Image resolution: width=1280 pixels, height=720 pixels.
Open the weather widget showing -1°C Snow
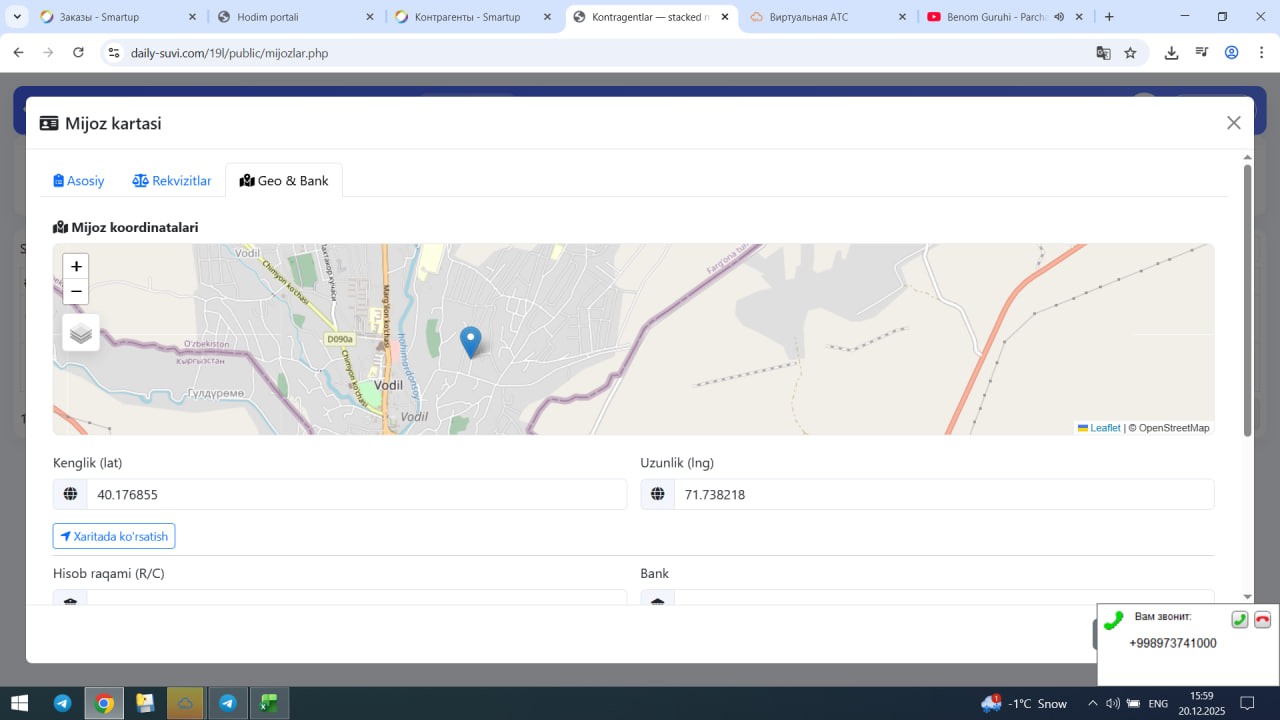1025,703
